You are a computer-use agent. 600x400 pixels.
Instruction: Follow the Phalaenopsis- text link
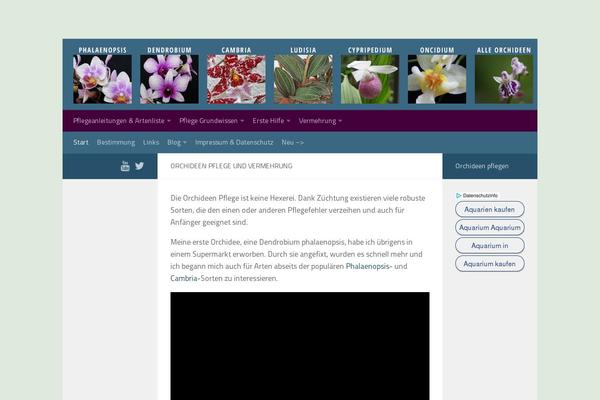pos(369,266)
